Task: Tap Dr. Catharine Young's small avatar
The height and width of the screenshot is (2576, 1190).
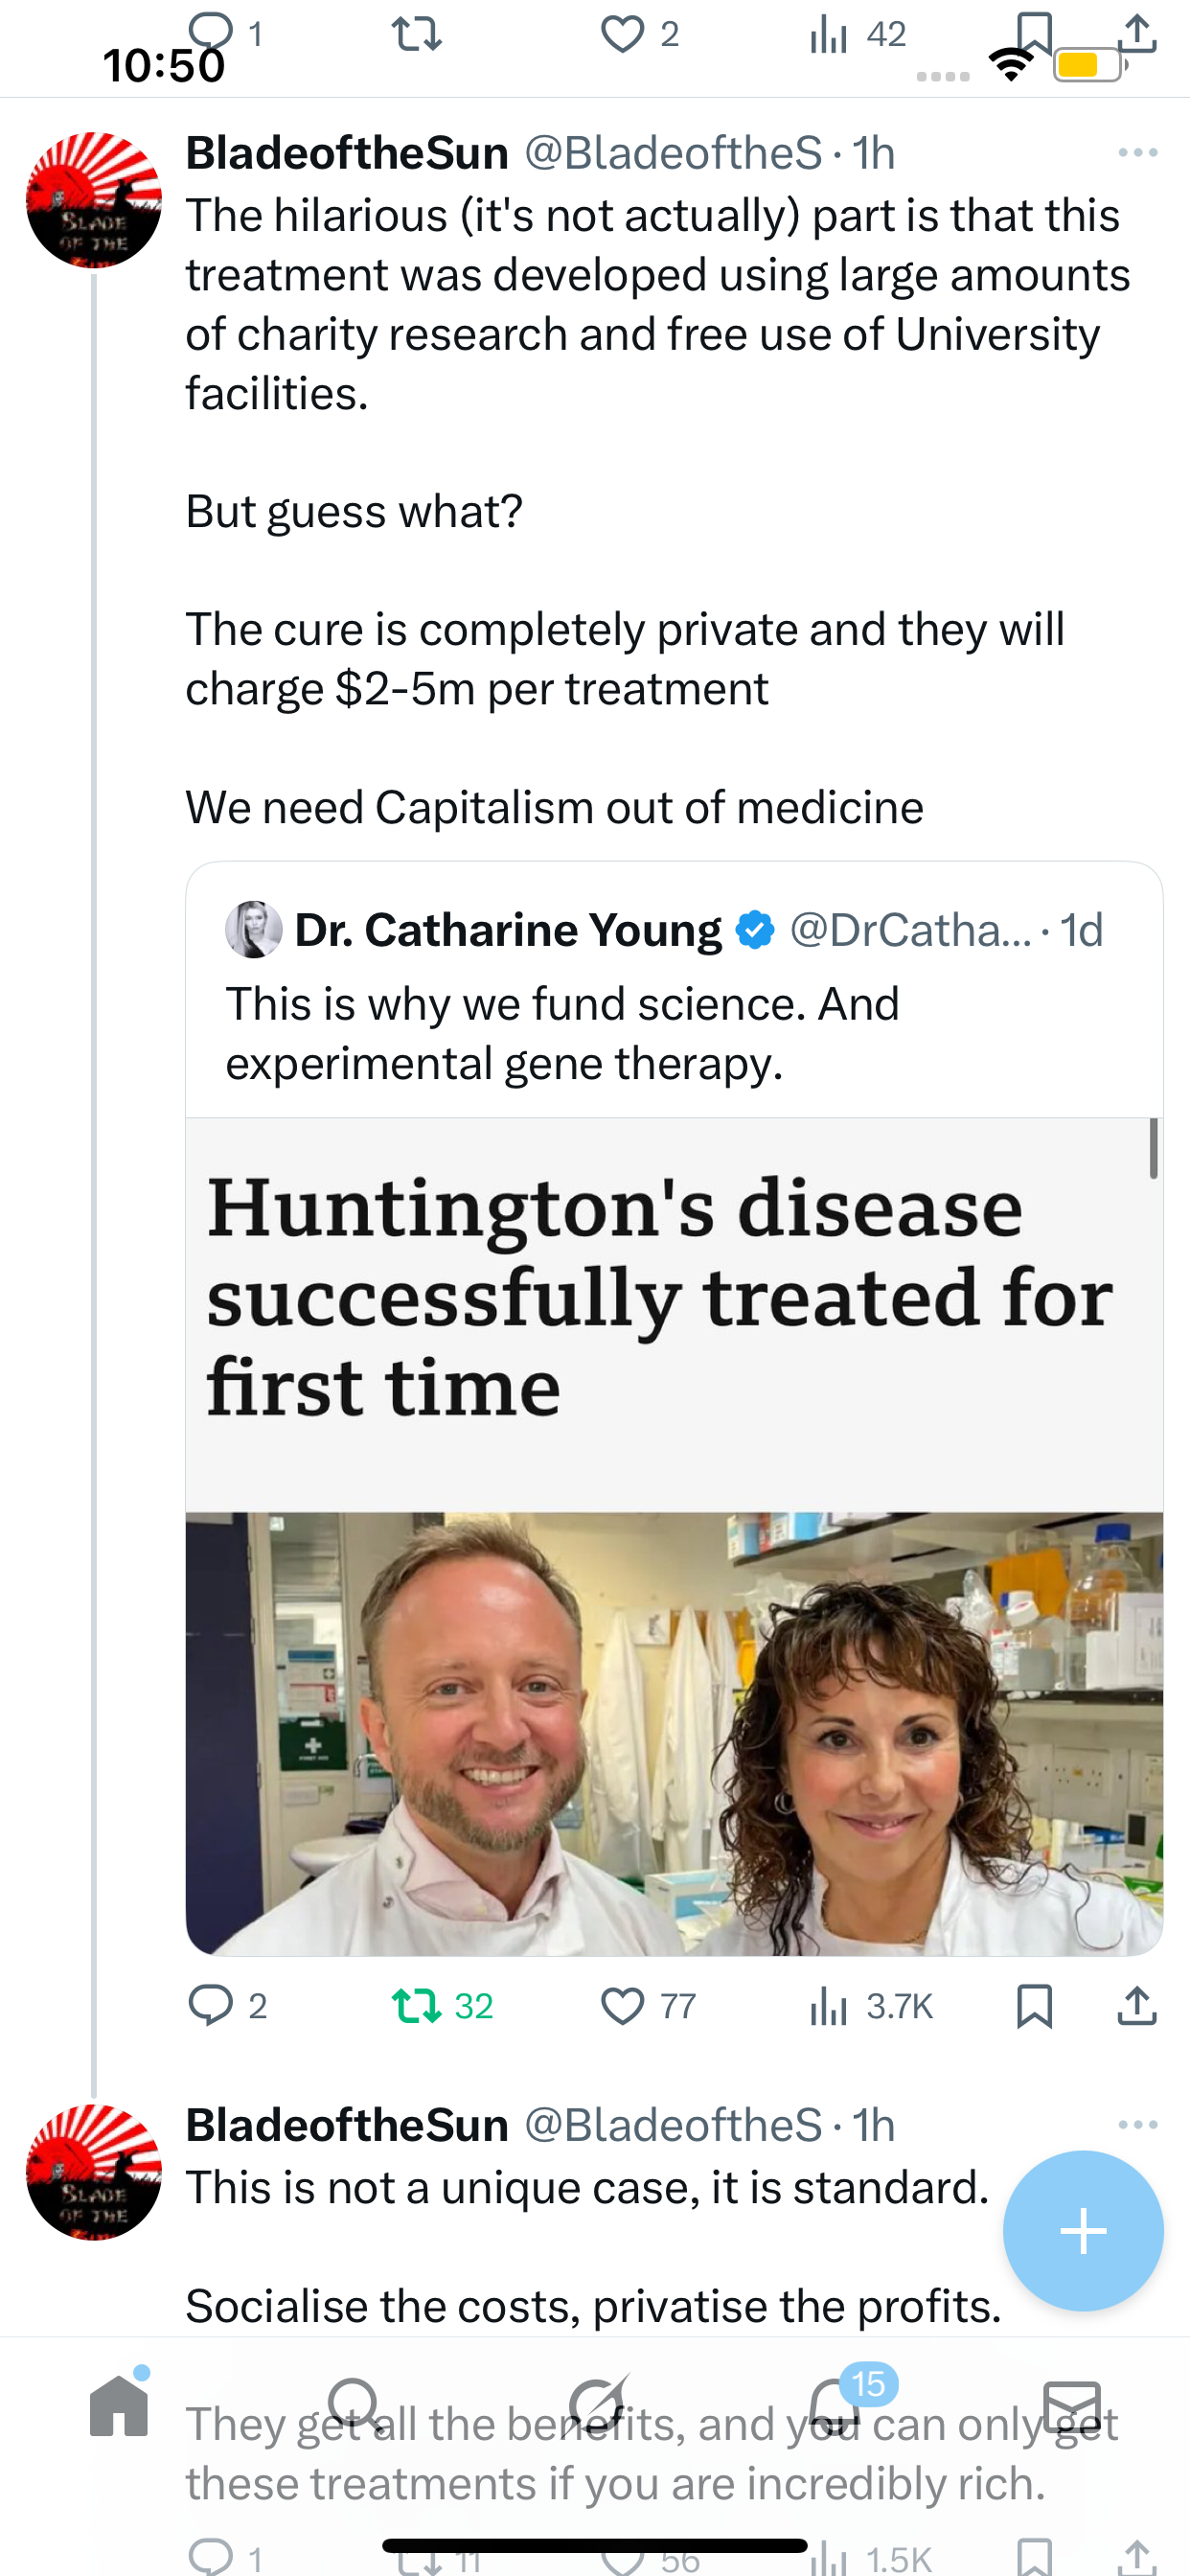Action: [253, 930]
